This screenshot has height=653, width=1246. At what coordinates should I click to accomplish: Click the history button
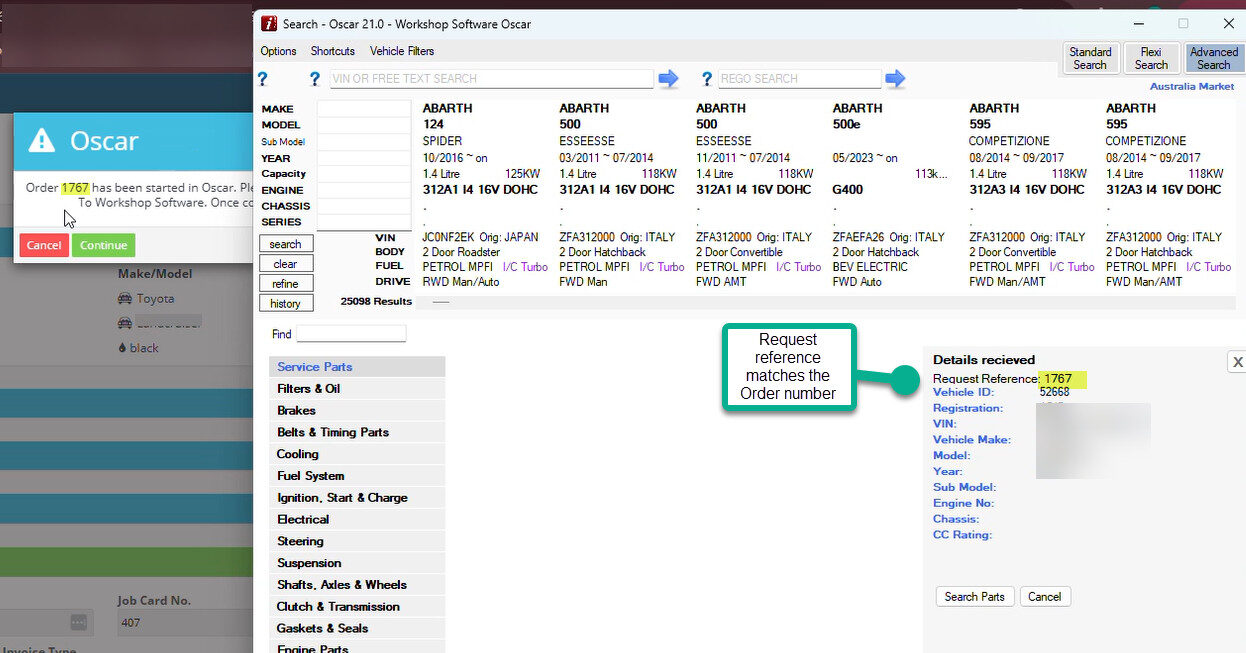[x=285, y=304]
